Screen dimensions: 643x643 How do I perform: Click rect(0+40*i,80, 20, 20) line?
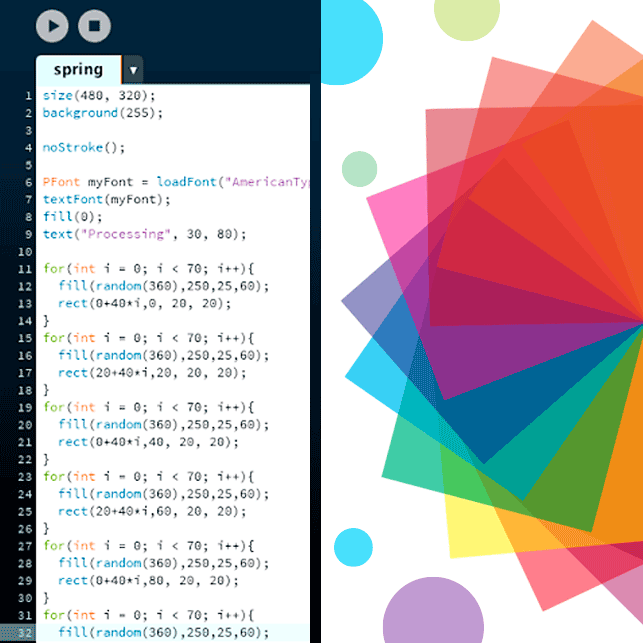pyautogui.click(x=148, y=580)
